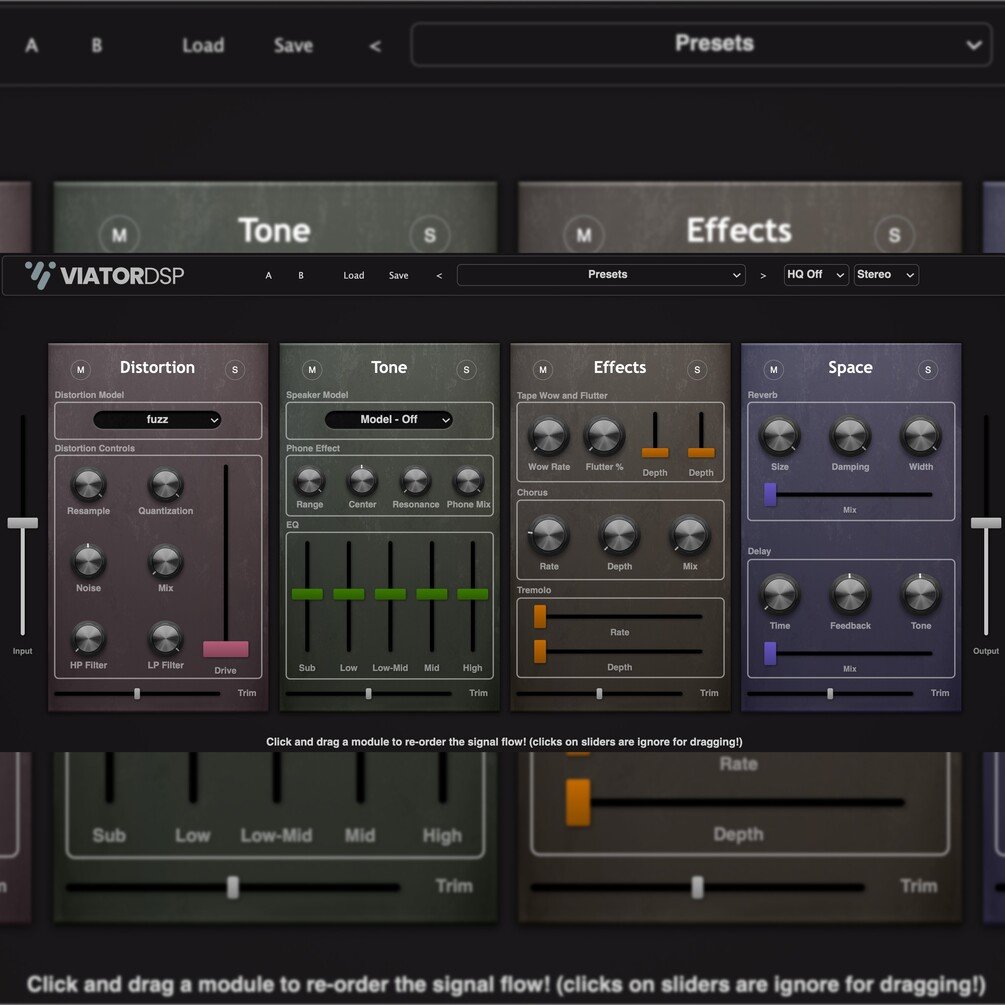The height and width of the screenshot is (1005, 1005).
Task: Click the Distortion Trim slider handle
Action: [137, 694]
